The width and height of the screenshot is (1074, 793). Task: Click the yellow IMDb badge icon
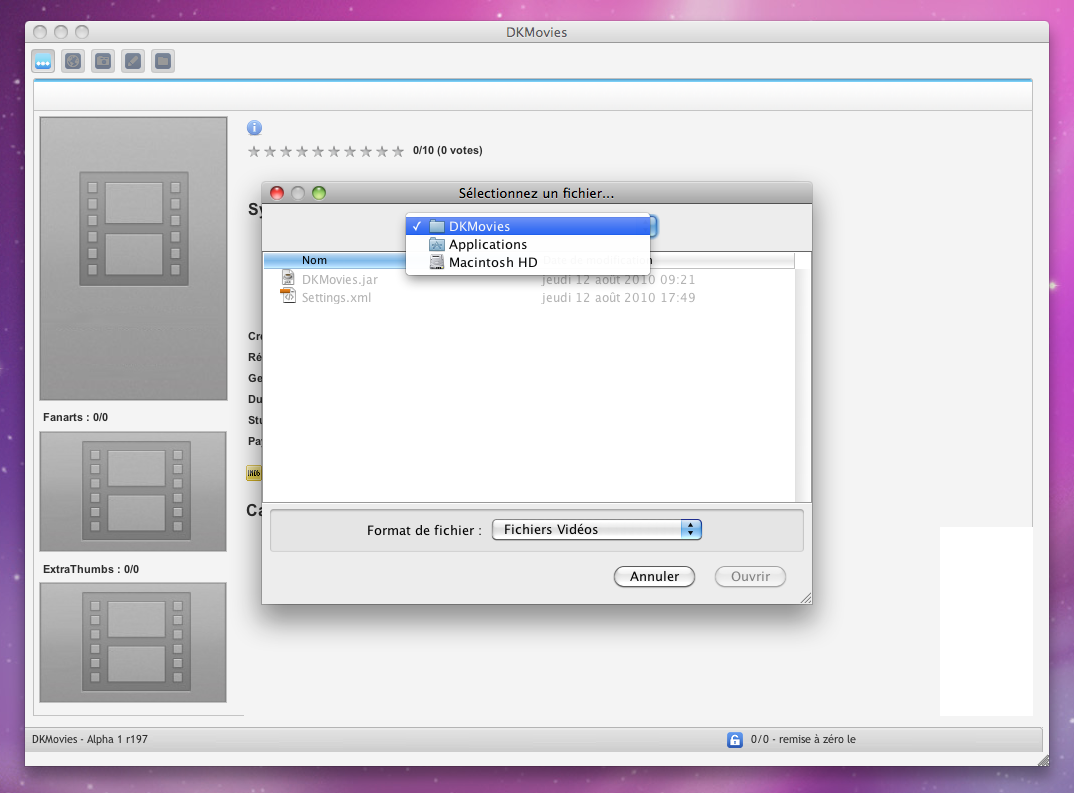coord(253,473)
